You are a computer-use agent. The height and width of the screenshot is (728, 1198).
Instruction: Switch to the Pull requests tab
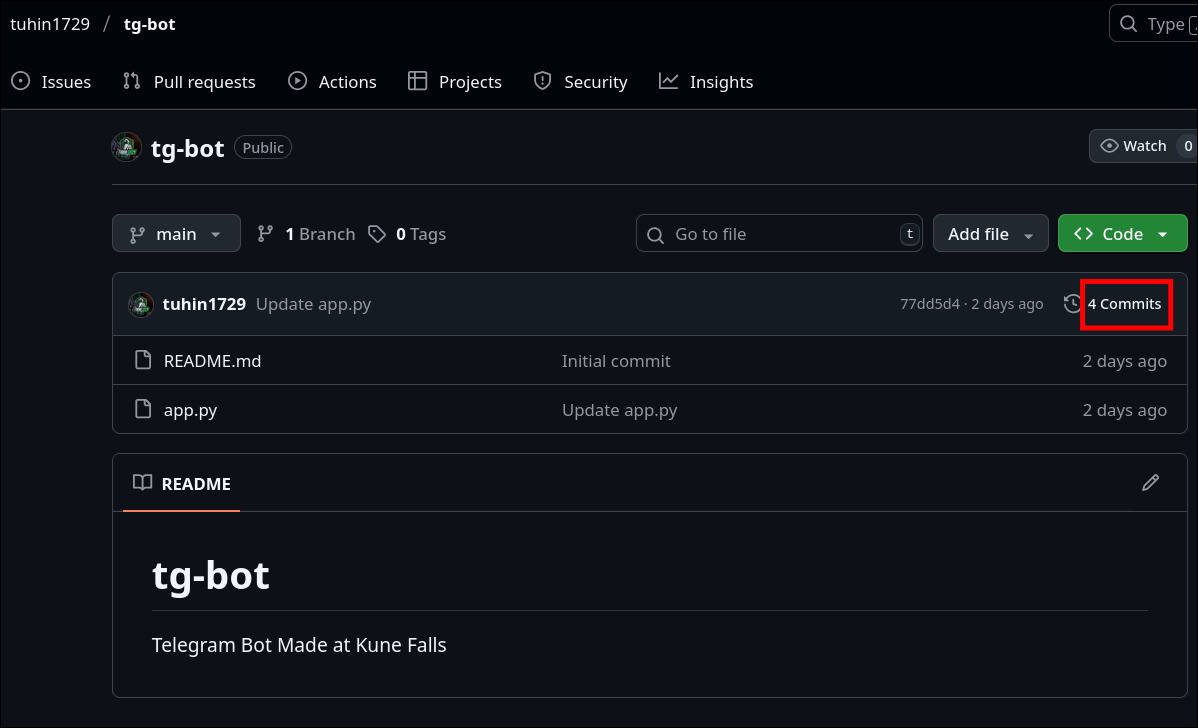(189, 82)
